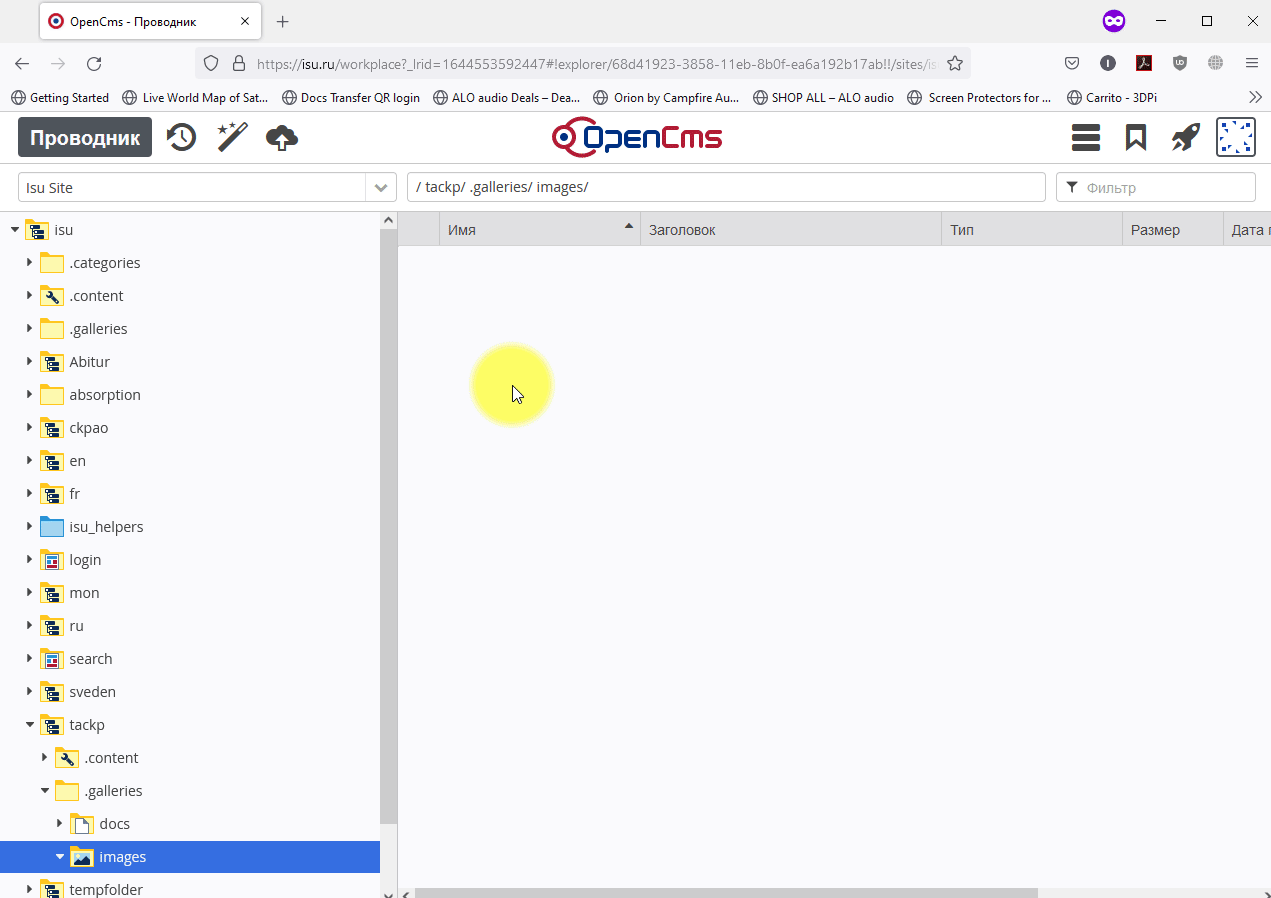This screenshot has height=898, width=1271.
Task: Click the horizontal scrollbar at bottom
Action: 726,892
